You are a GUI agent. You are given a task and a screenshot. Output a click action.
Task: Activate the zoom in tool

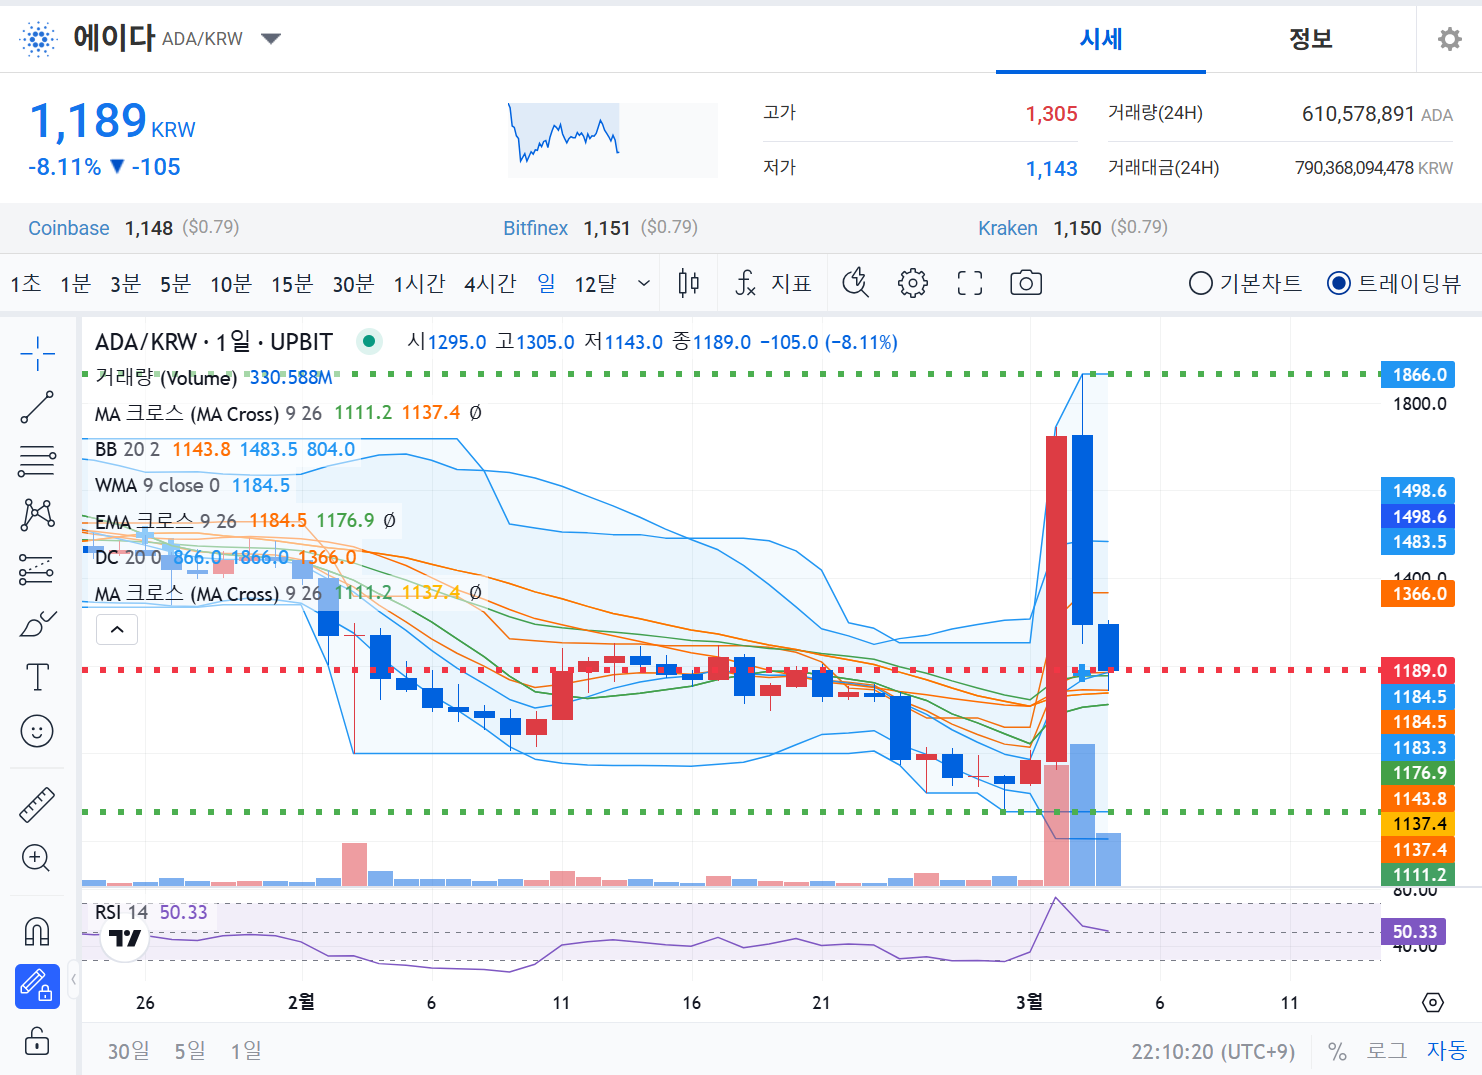(x=37, y=858)
